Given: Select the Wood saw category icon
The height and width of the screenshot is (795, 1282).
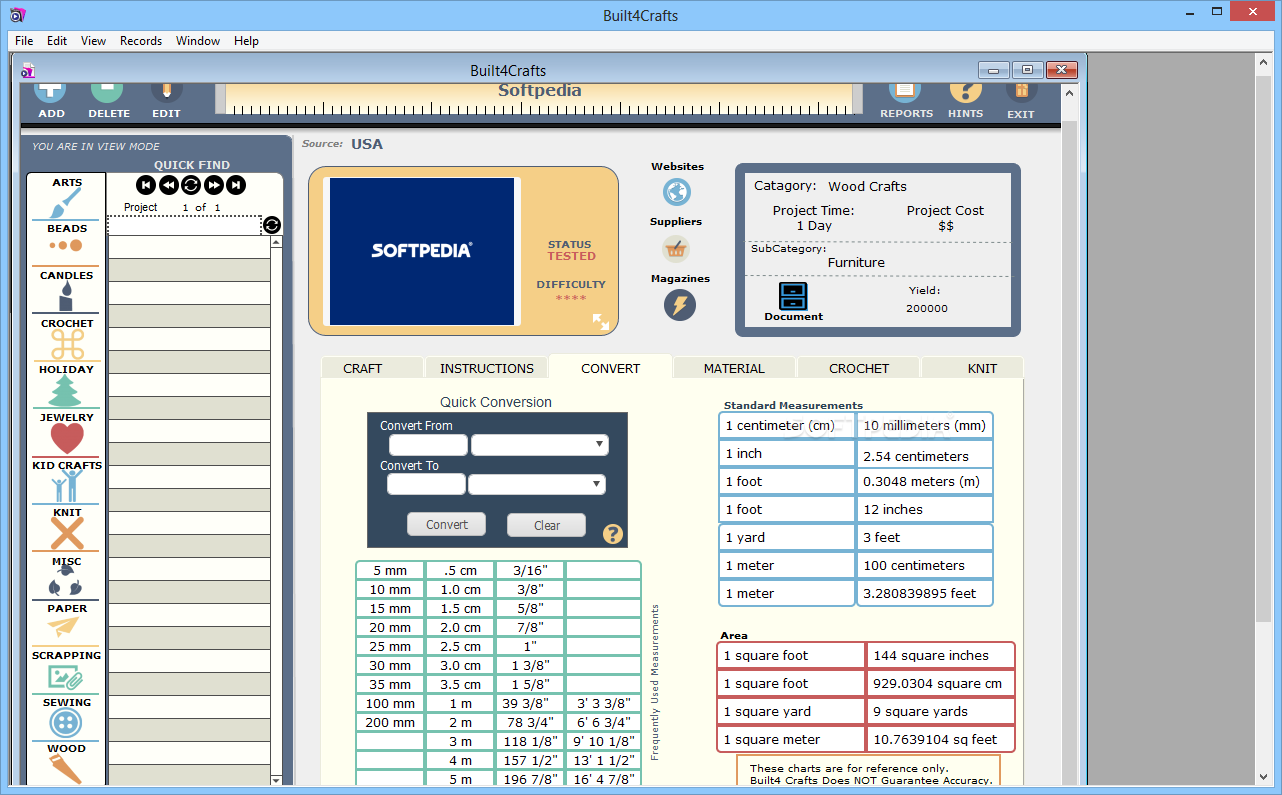Looking at the screenshot, I should [x=66, y=769].
